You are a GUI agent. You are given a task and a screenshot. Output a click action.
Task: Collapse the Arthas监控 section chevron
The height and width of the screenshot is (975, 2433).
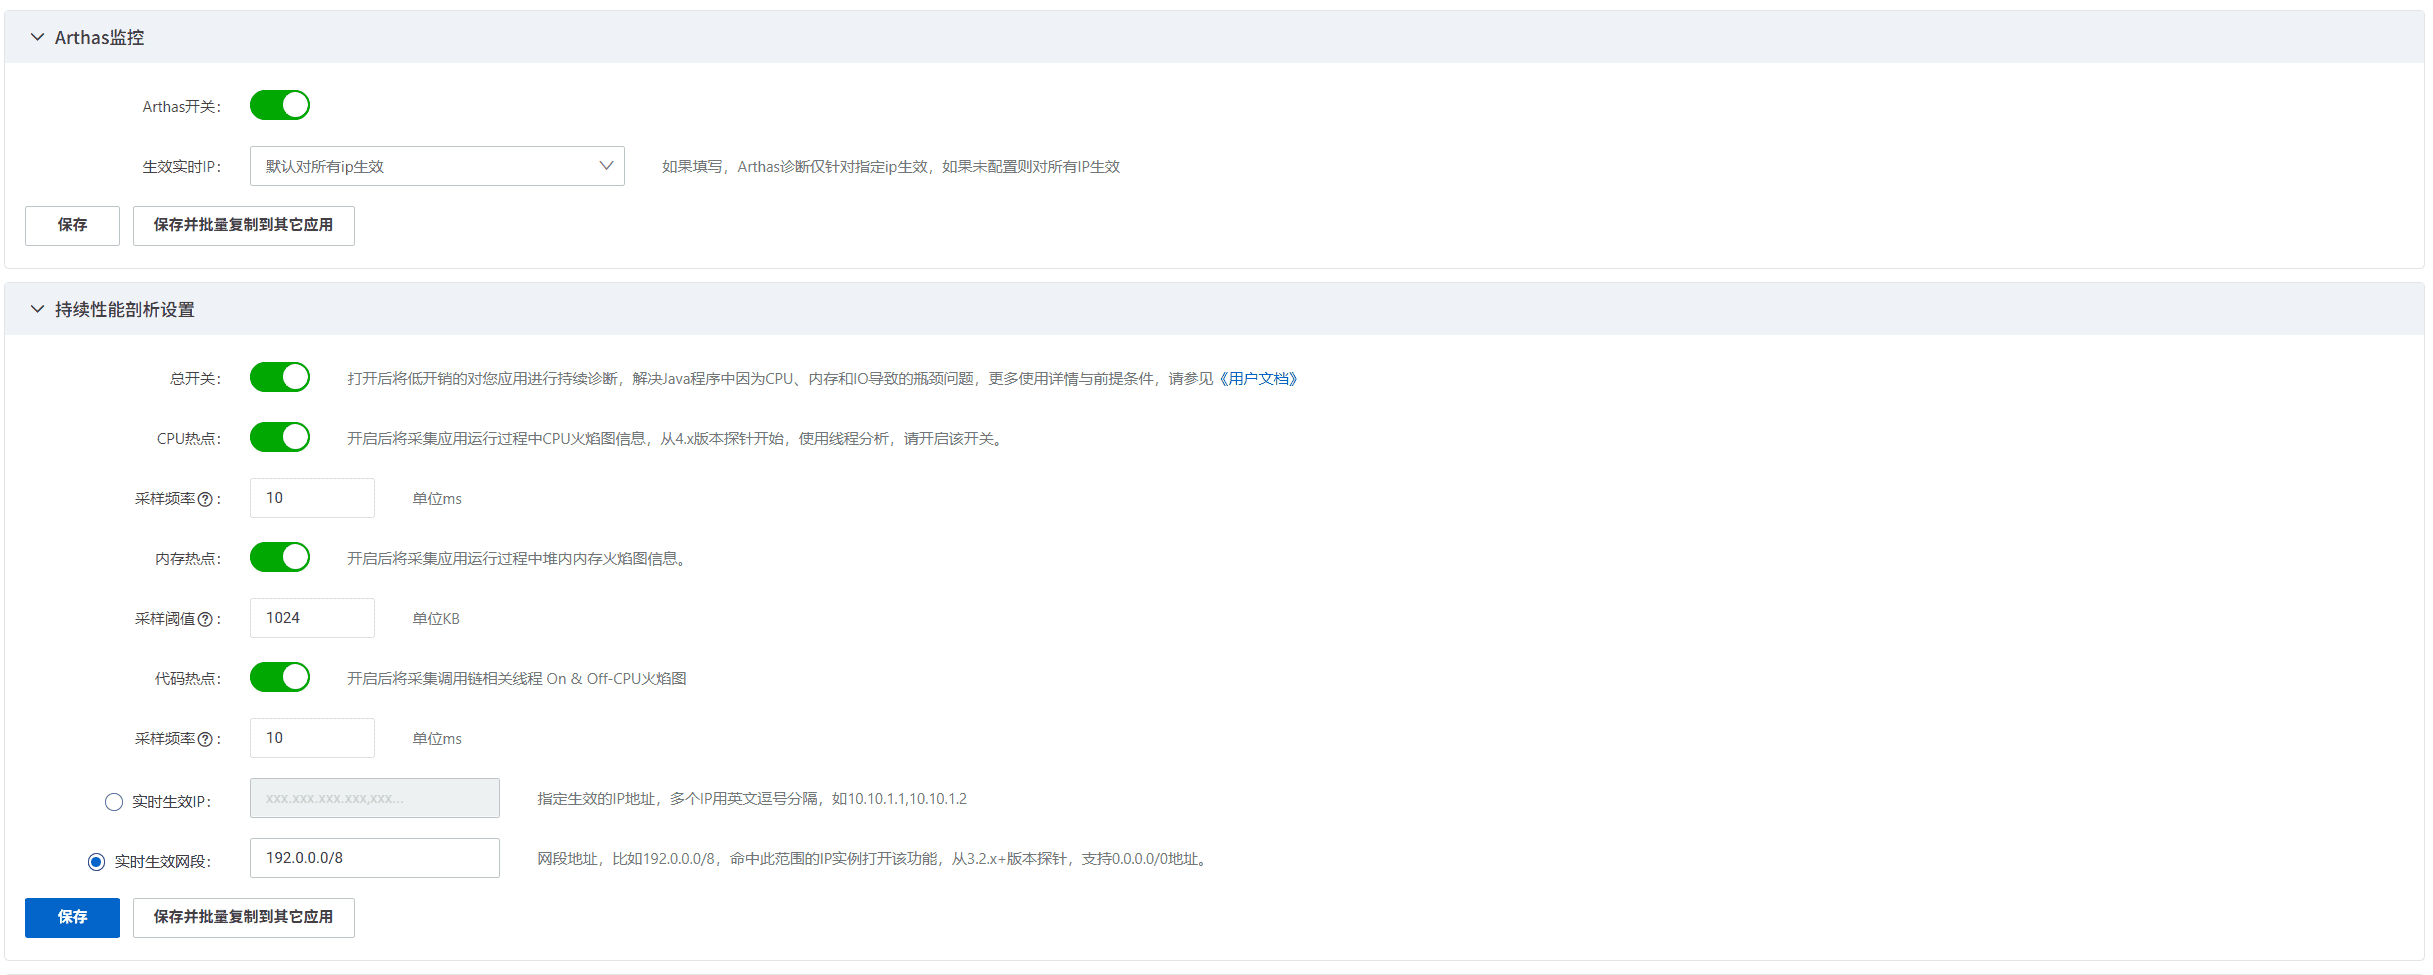tap(37, 37)
